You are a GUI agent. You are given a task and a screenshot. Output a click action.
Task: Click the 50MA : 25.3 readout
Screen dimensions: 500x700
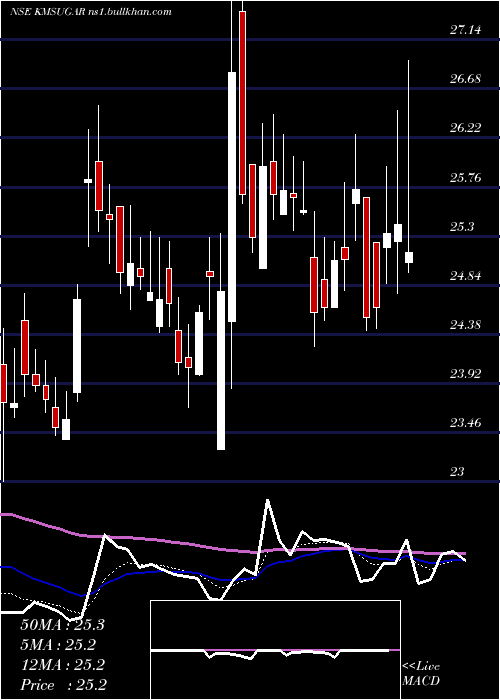coord(62,625)
